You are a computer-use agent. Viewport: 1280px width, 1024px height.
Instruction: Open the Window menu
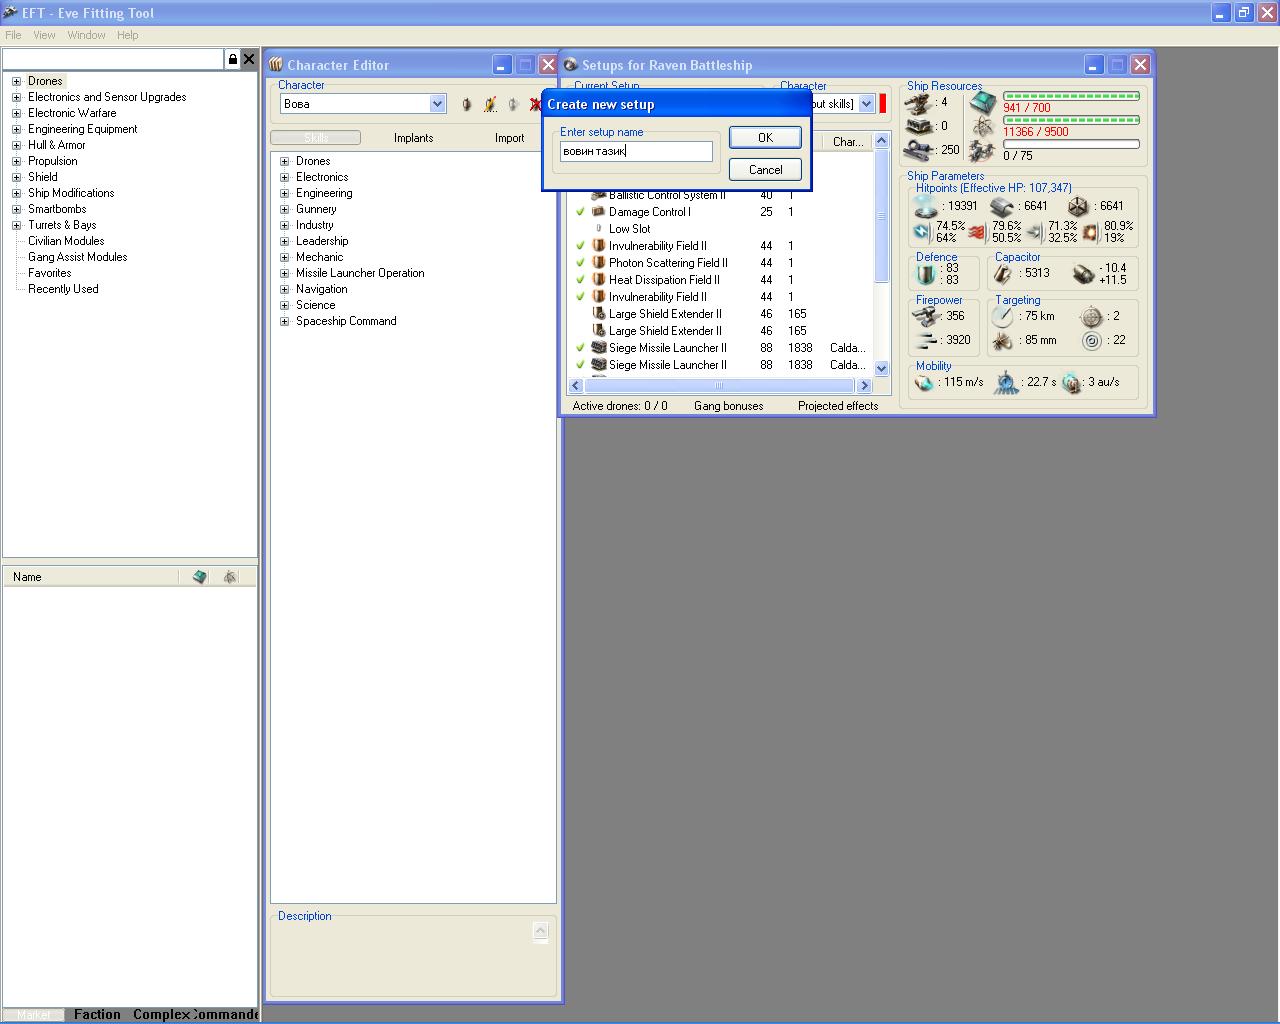point(86,35)
